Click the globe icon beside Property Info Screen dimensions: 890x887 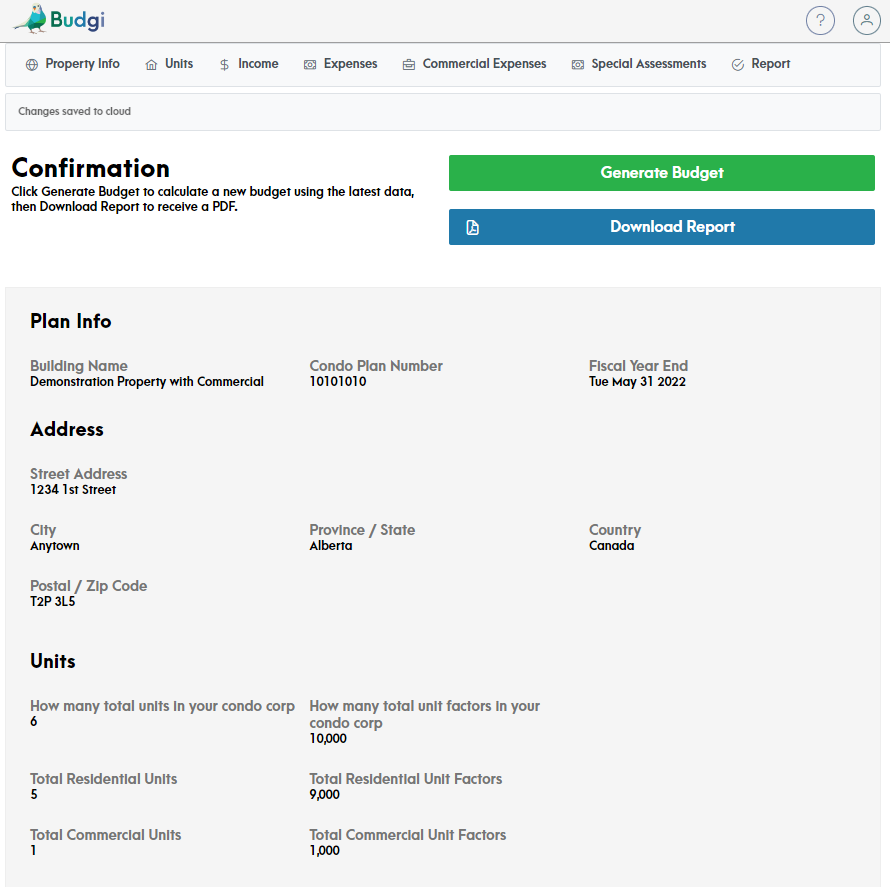click(32, 65)
